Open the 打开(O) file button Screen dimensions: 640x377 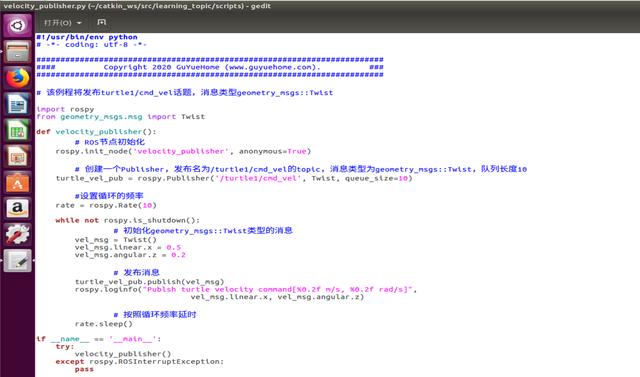(58, 23)
